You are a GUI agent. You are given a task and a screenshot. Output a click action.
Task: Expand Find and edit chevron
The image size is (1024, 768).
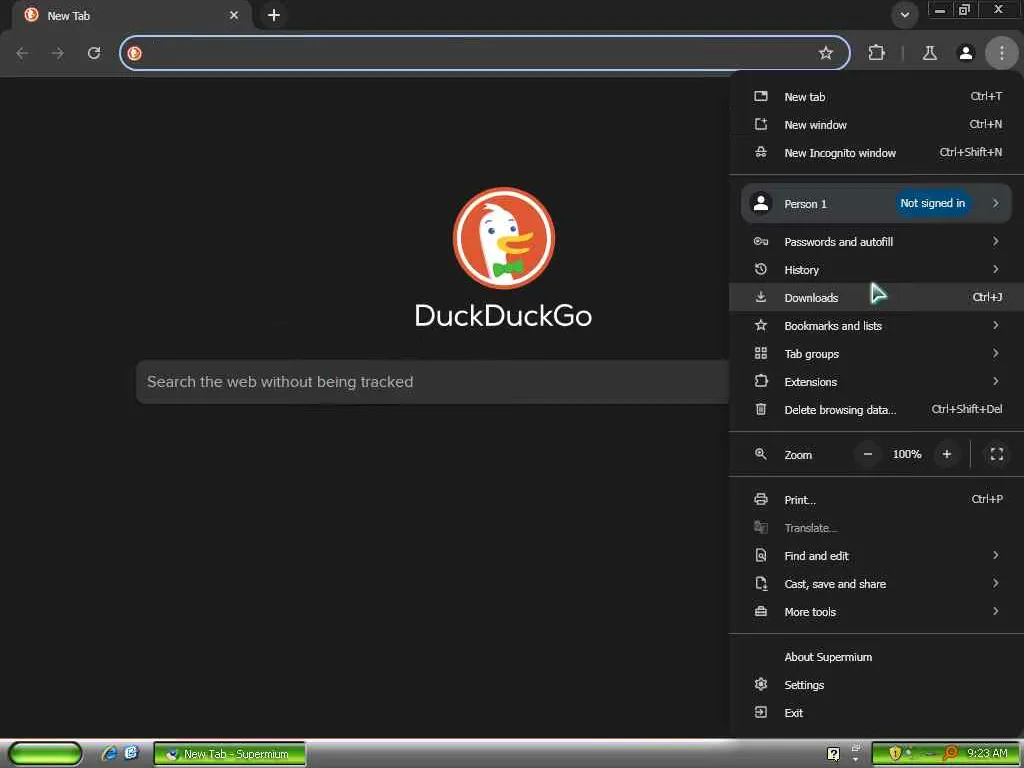[995, 556]
